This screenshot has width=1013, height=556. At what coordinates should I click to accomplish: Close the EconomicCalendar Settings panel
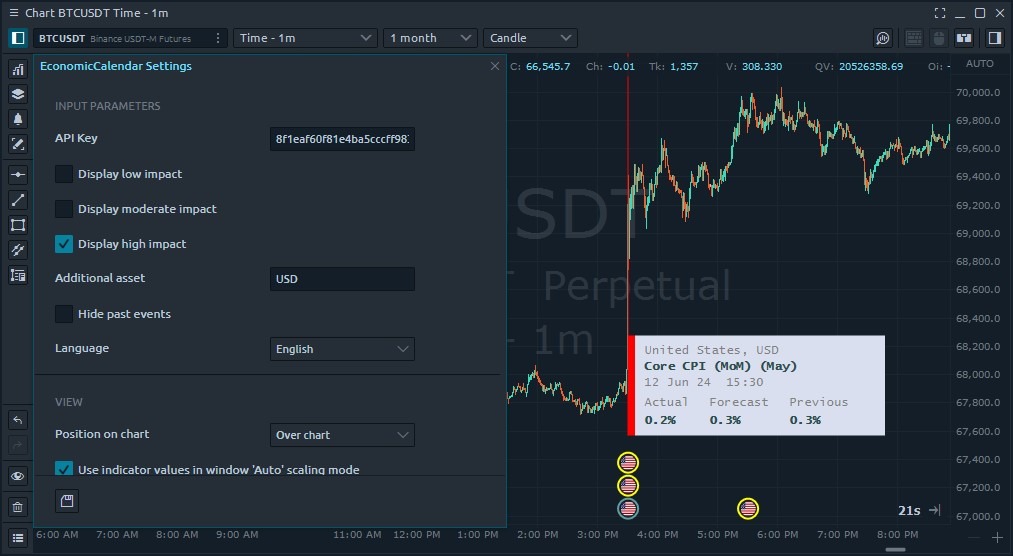[495, 66]
